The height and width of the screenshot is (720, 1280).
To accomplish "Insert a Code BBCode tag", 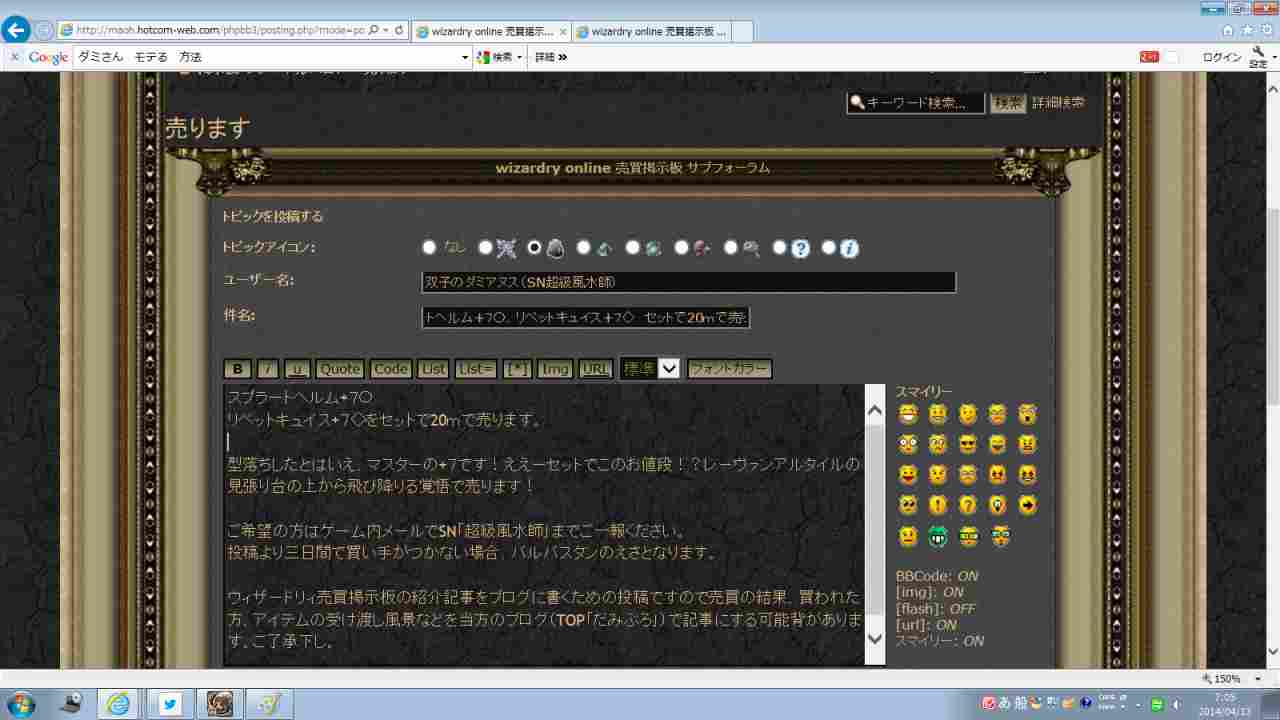I will (390, 369).
